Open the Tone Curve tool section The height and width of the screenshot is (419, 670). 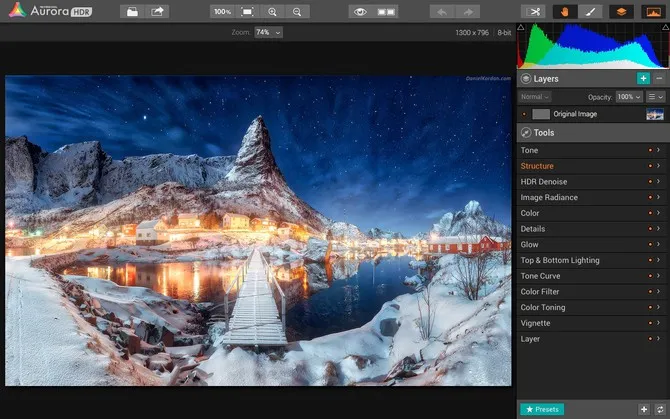coord(541,276)
